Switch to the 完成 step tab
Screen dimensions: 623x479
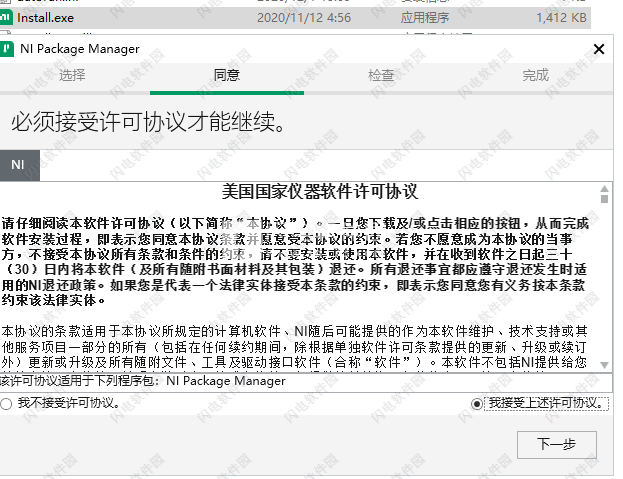point(536,75)
